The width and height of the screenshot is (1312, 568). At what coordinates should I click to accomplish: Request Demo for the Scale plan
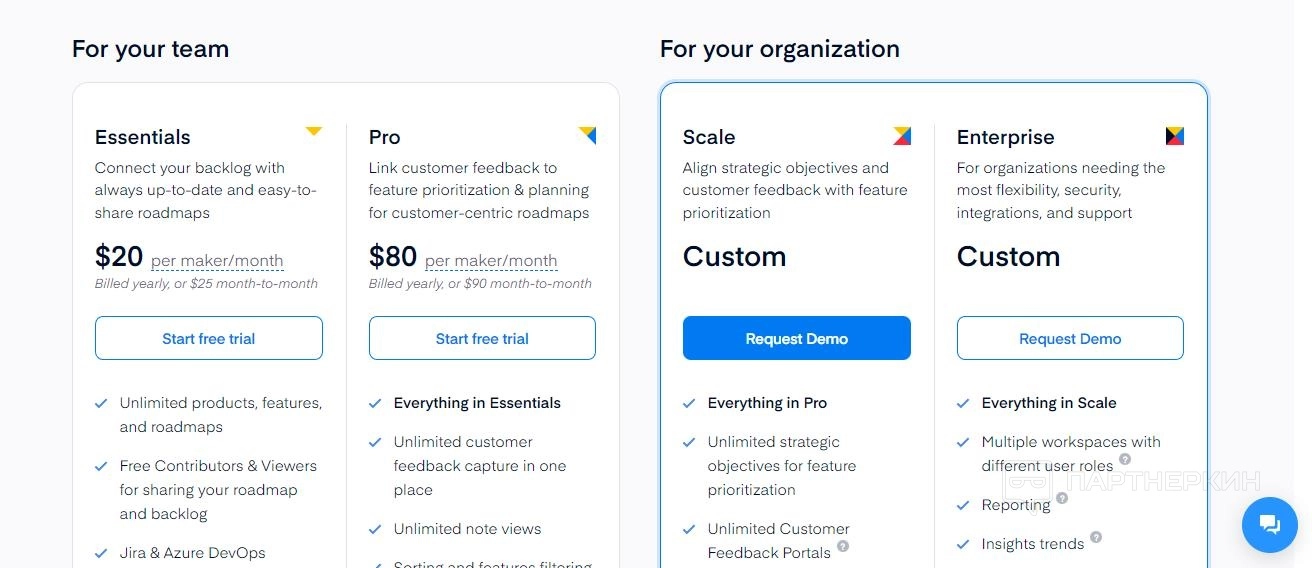pyautogui.click(x=796, y=339)
